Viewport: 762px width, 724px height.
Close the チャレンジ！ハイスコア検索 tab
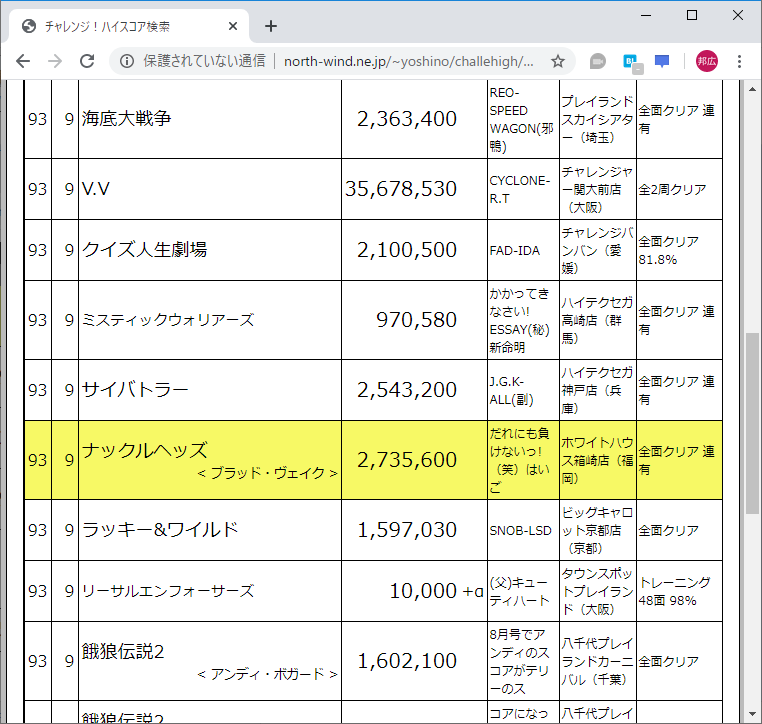click(x=233, y=26)
